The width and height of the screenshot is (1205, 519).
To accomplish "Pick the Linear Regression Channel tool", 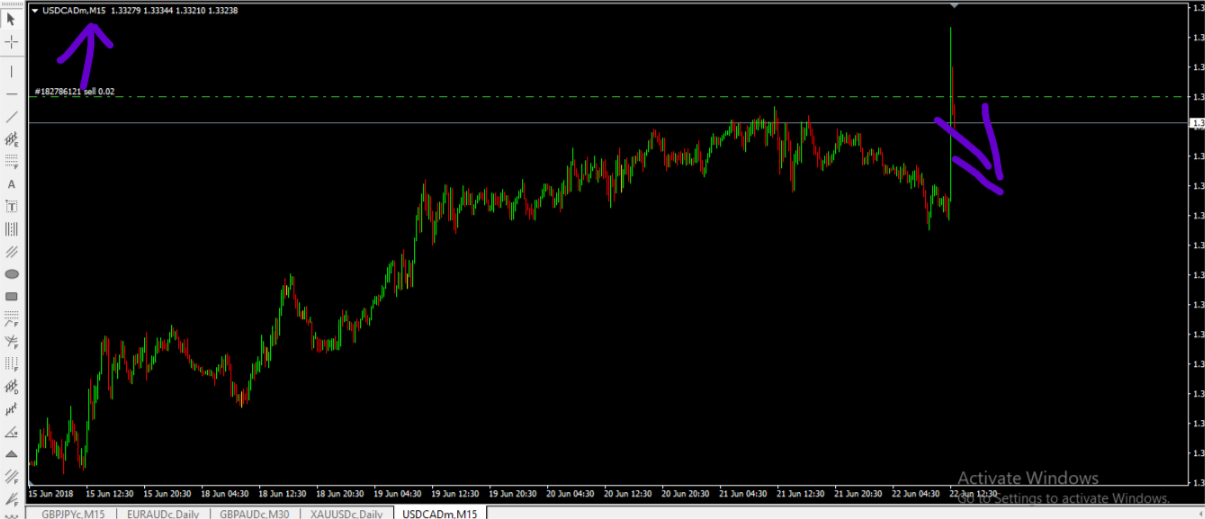I will point(12,409).
